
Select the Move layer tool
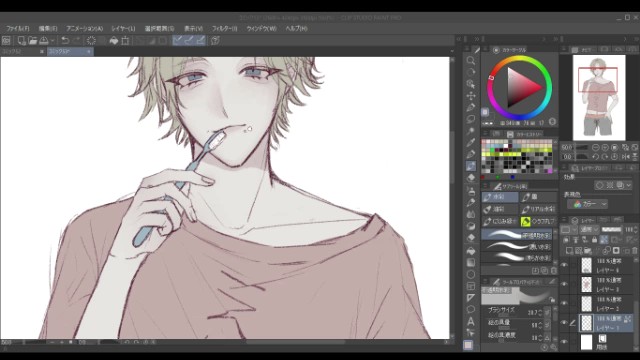click(471, 96)
